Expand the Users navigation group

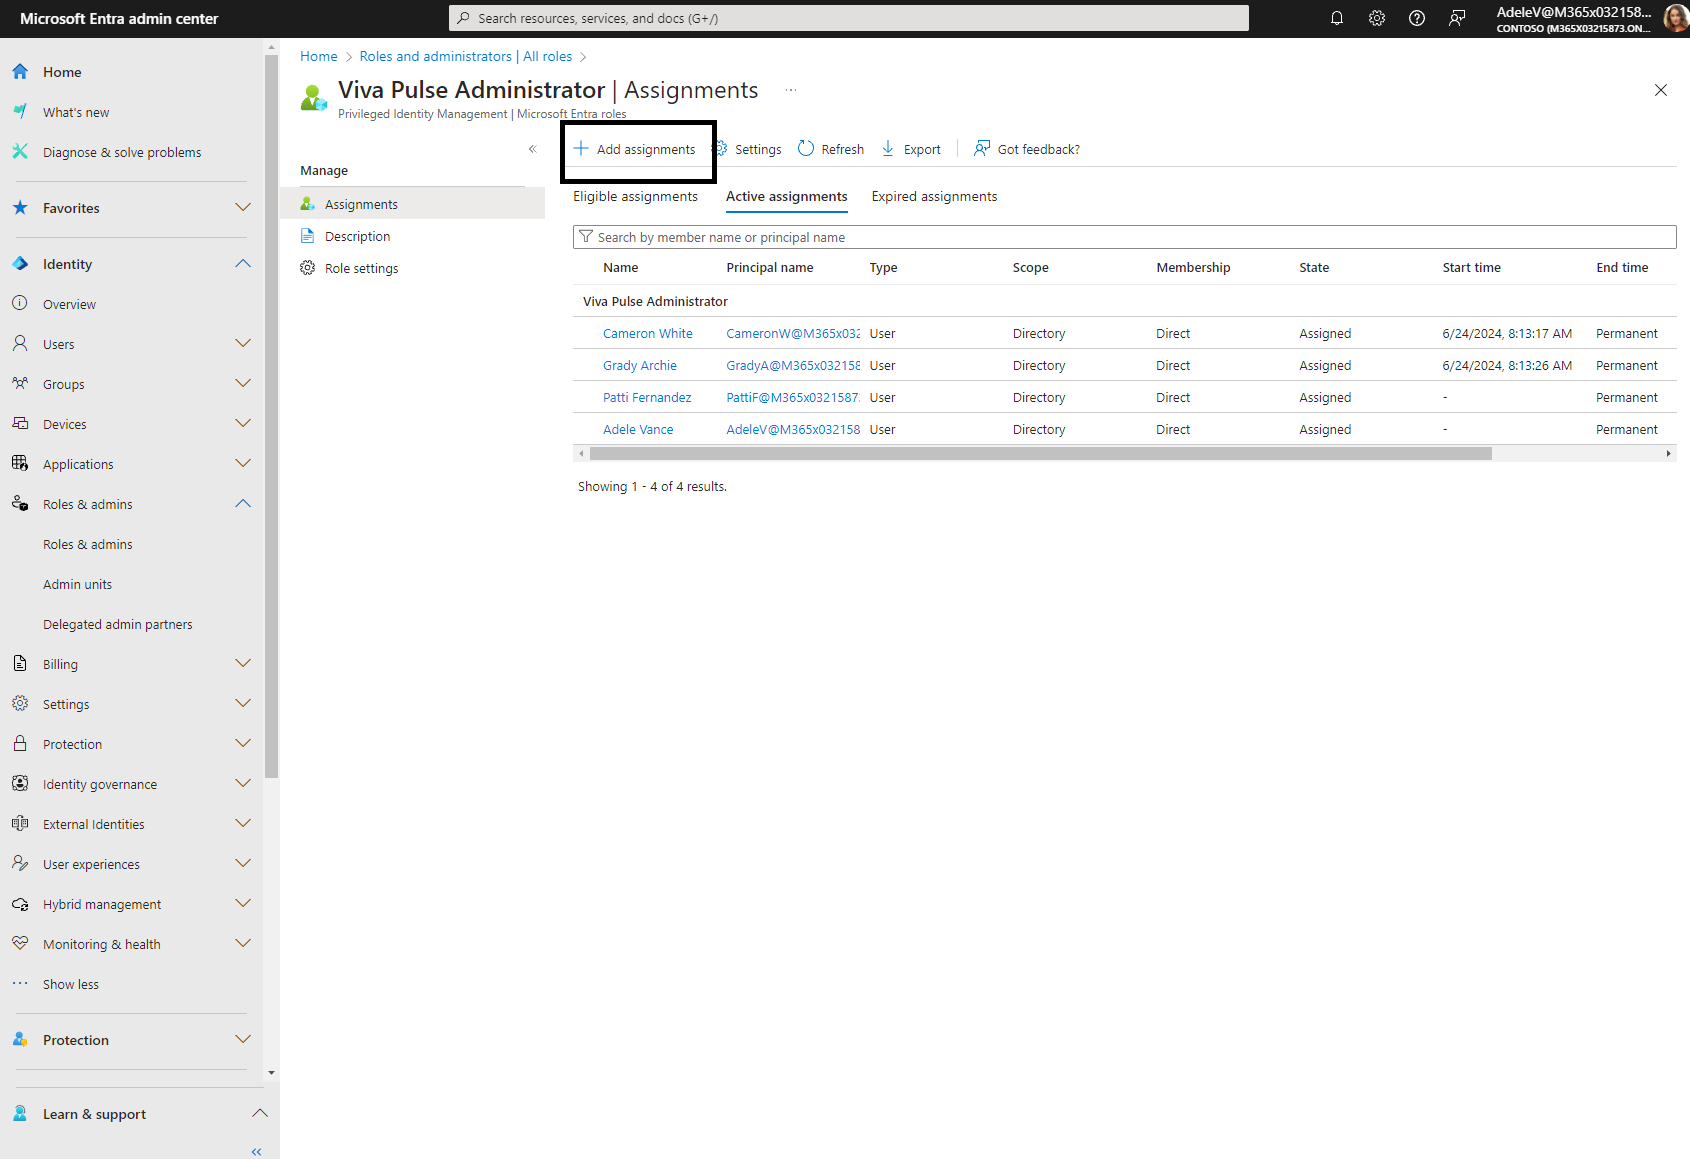242,344
